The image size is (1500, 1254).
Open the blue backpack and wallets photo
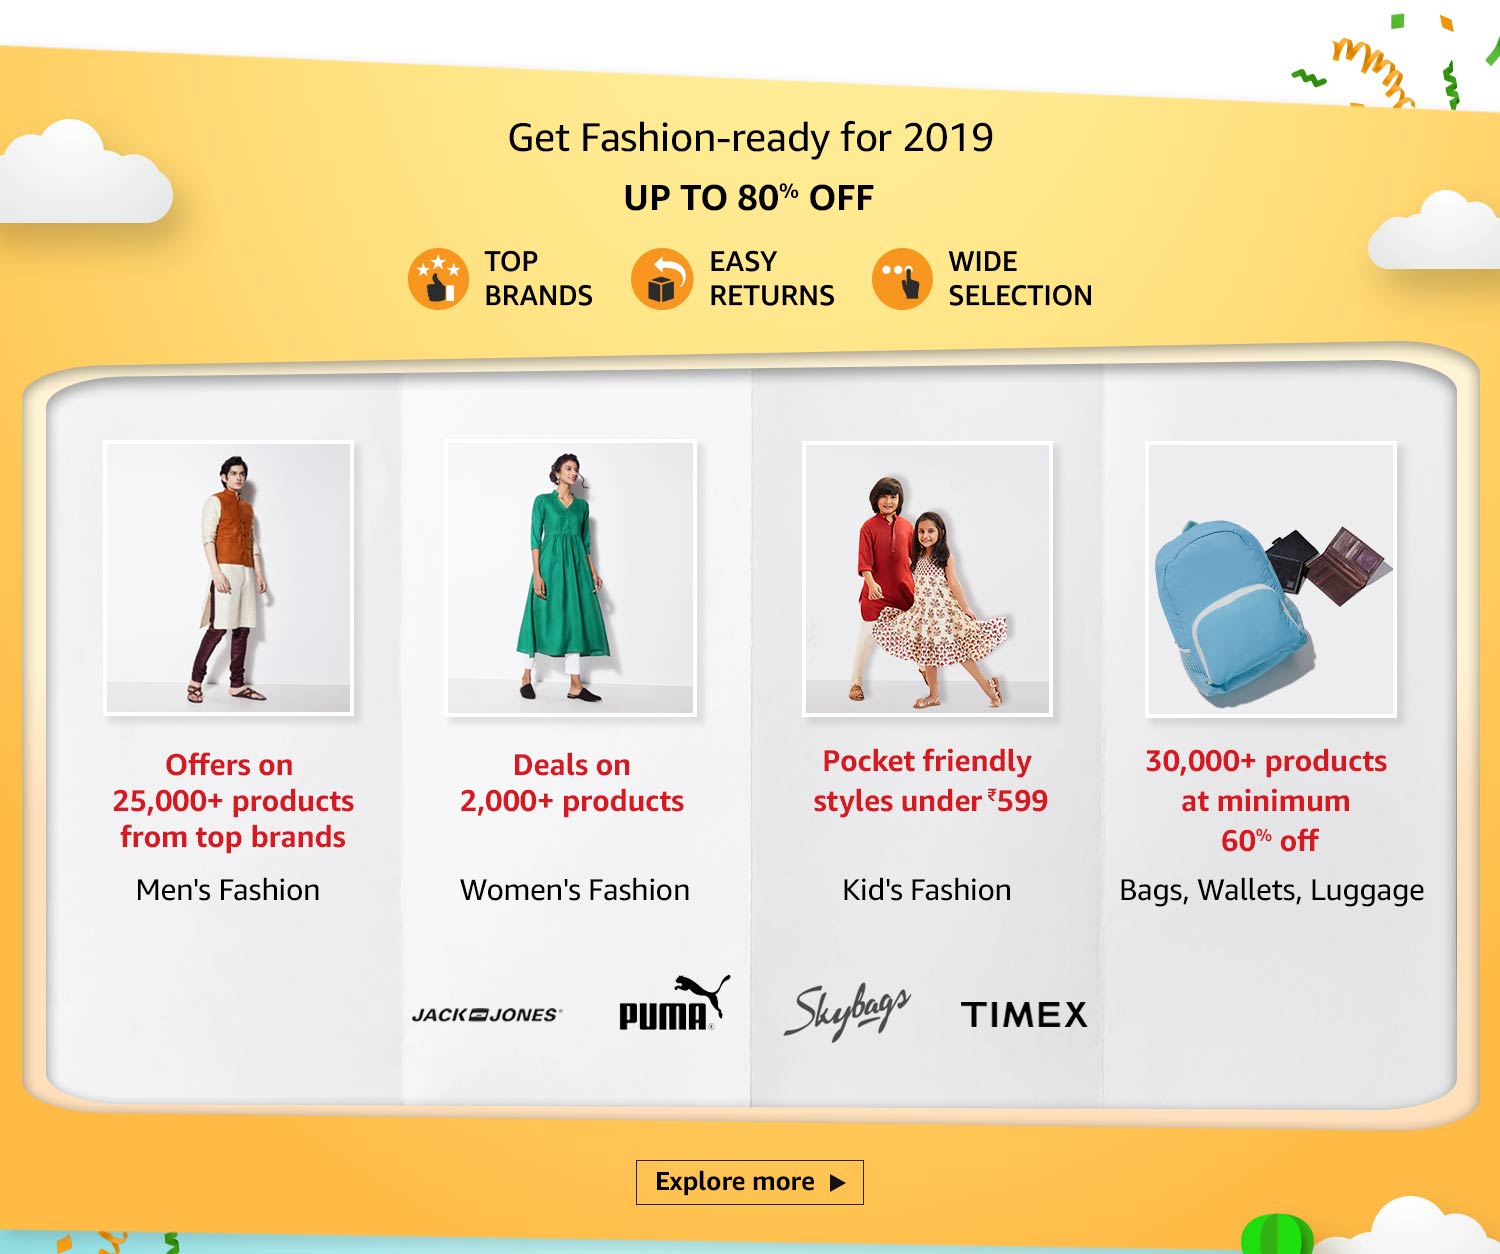click(1271, 579)
